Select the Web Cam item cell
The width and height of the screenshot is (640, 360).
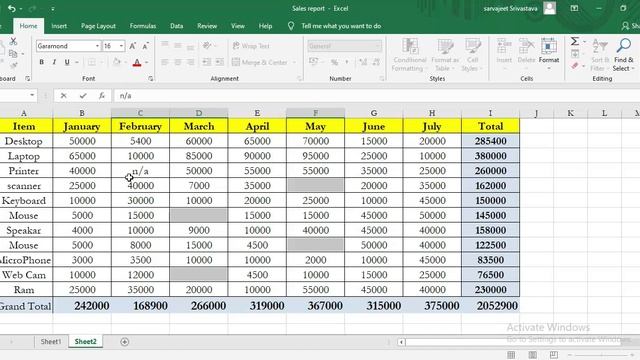point(26,275)
